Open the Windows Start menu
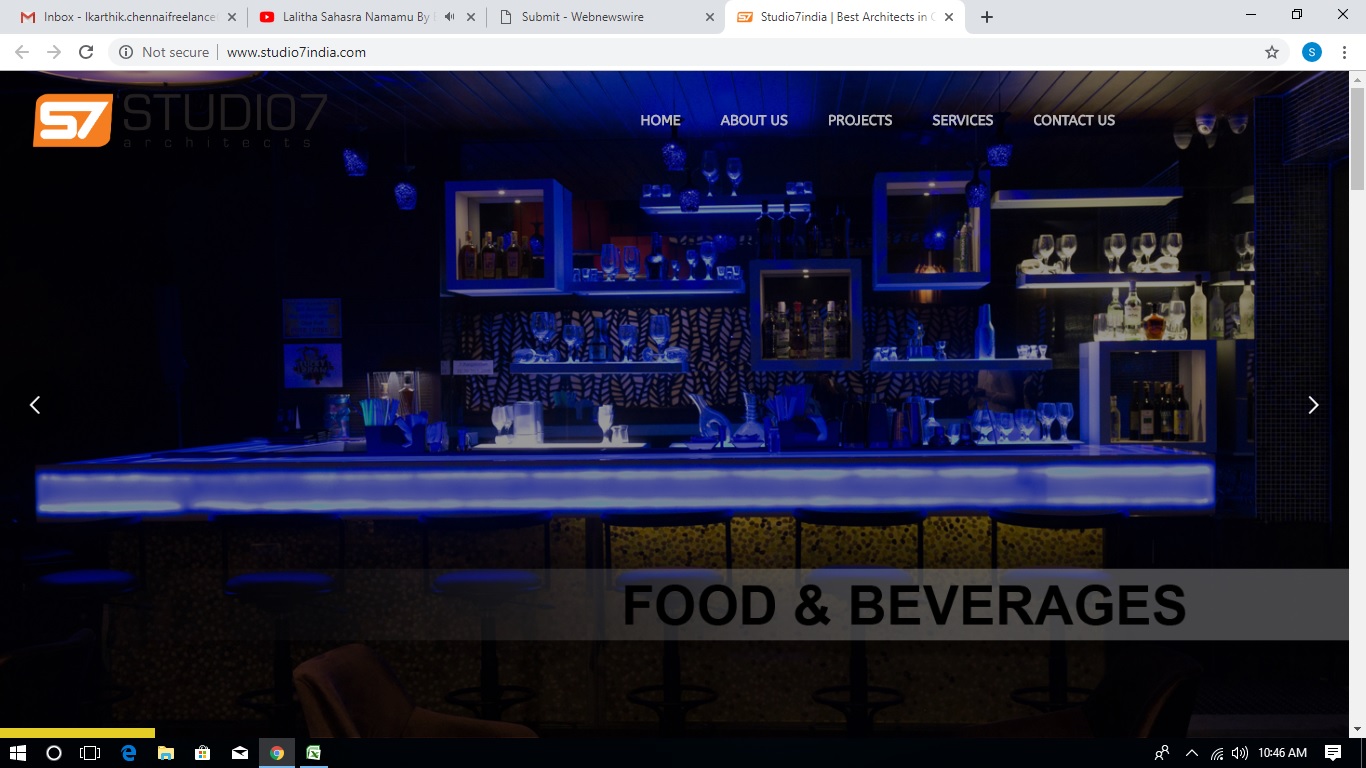Image resolution: width=1366 pixels, height=768 pixels. [17, 753]
